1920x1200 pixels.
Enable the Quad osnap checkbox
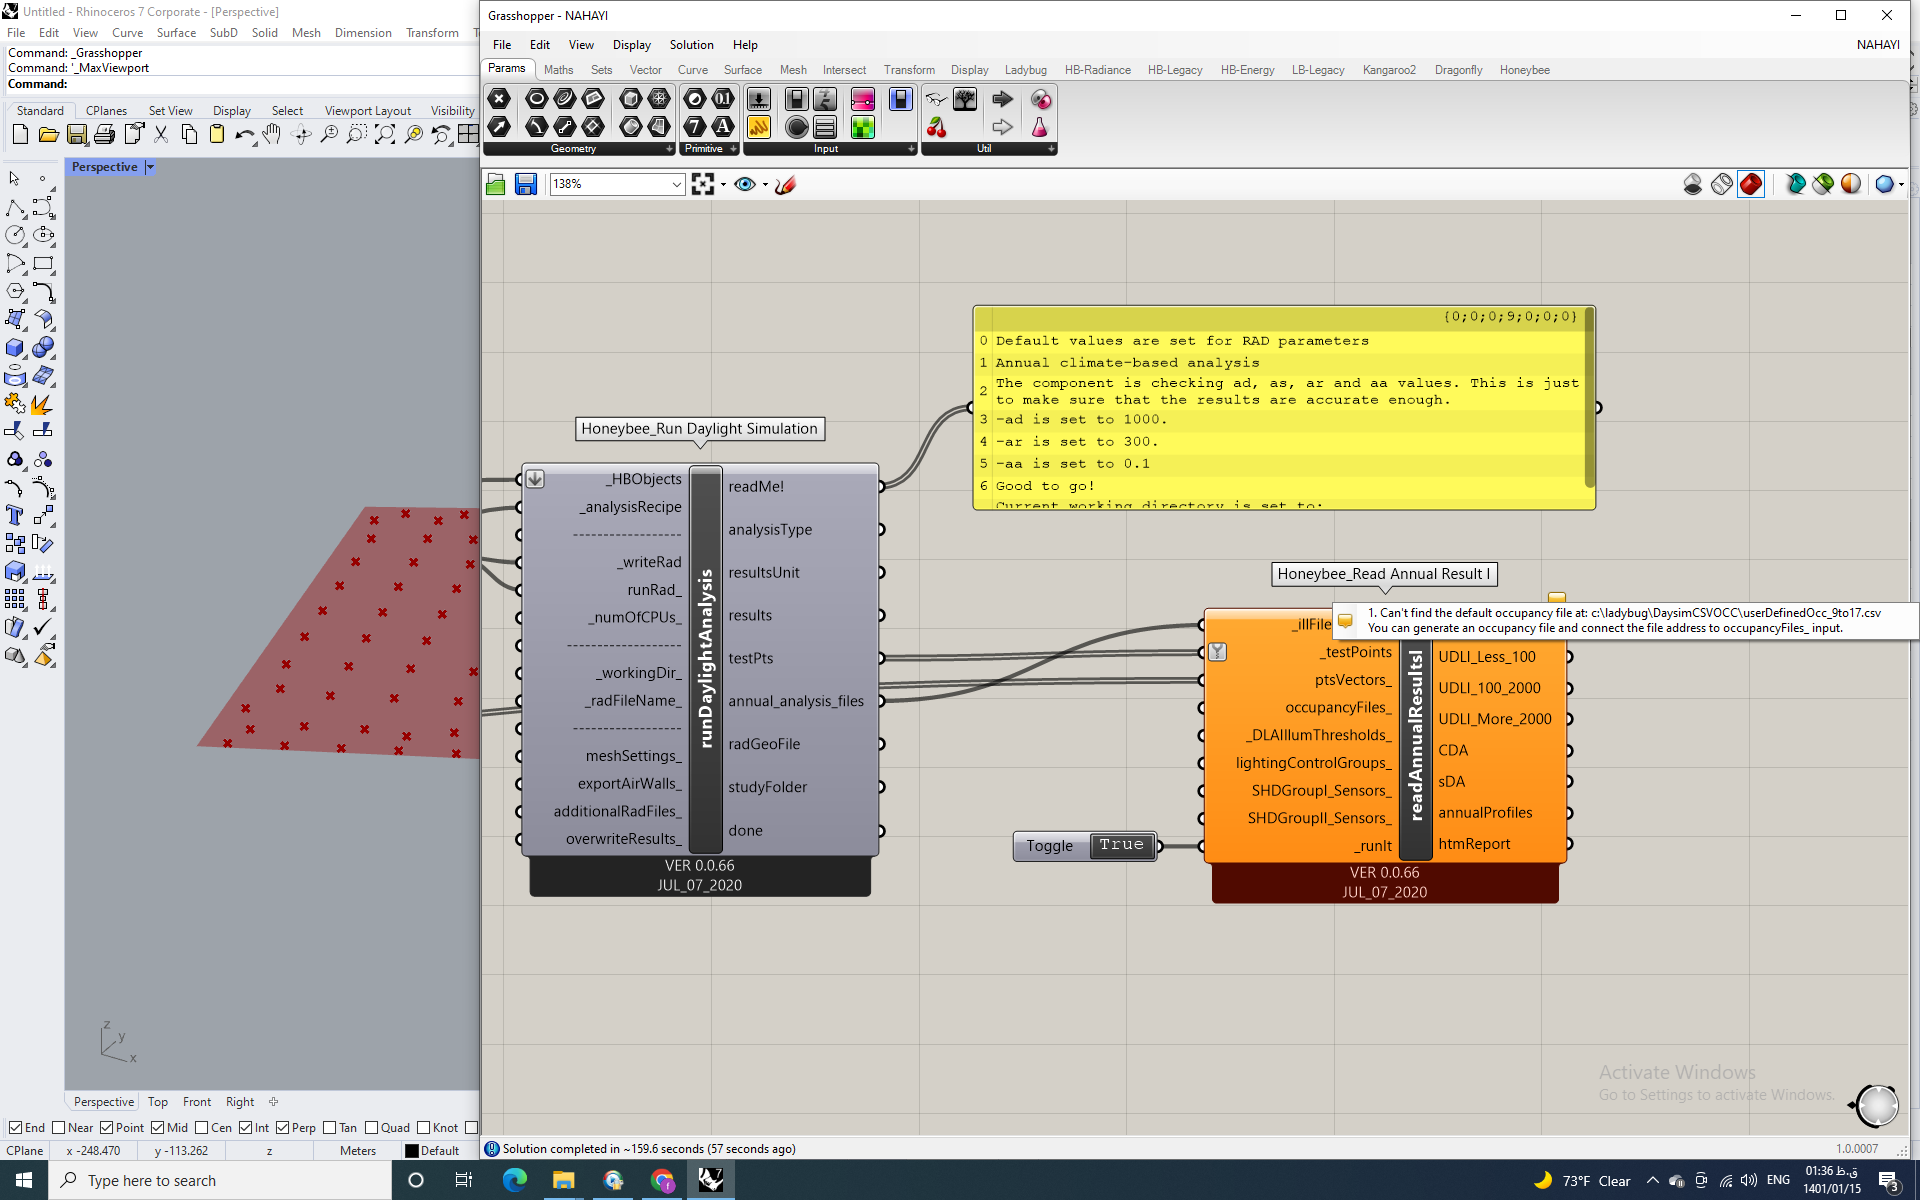(x=371, y=1127)
